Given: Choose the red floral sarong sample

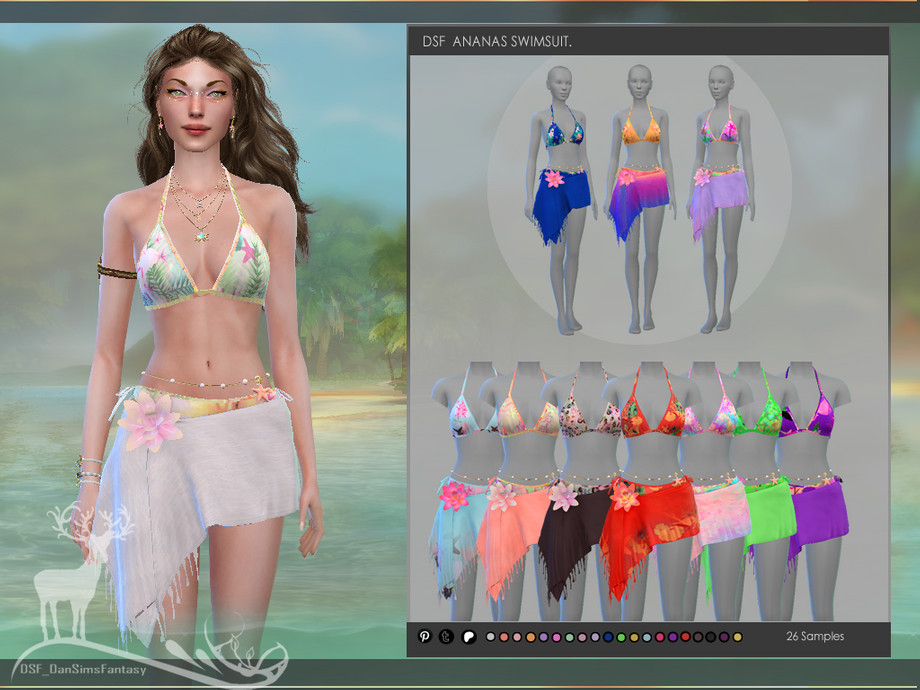Looking at the screenshot, I should [x=651, y=490].
